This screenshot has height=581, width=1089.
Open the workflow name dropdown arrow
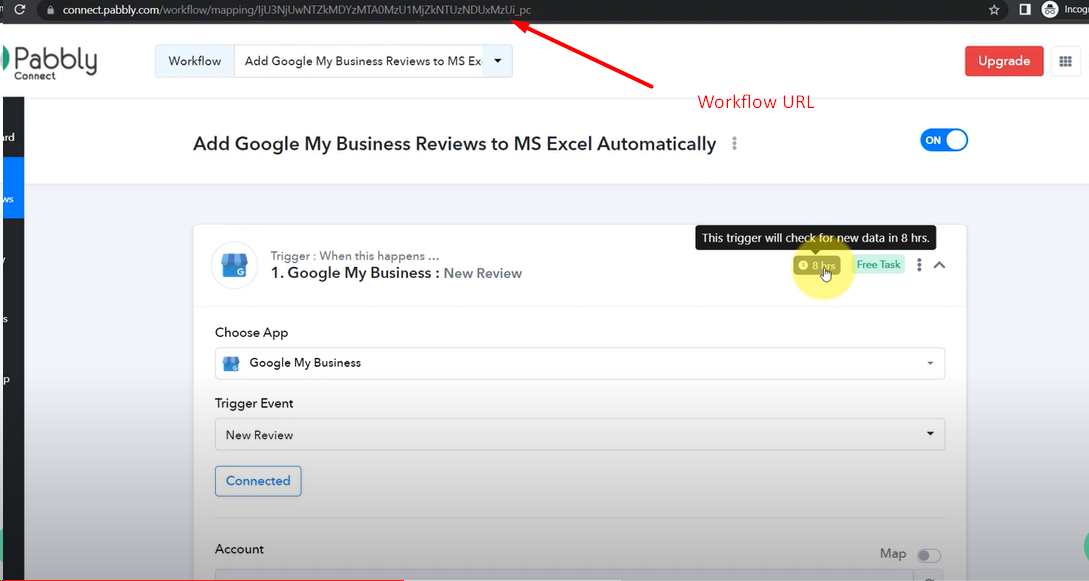click(x=497, y=61)
